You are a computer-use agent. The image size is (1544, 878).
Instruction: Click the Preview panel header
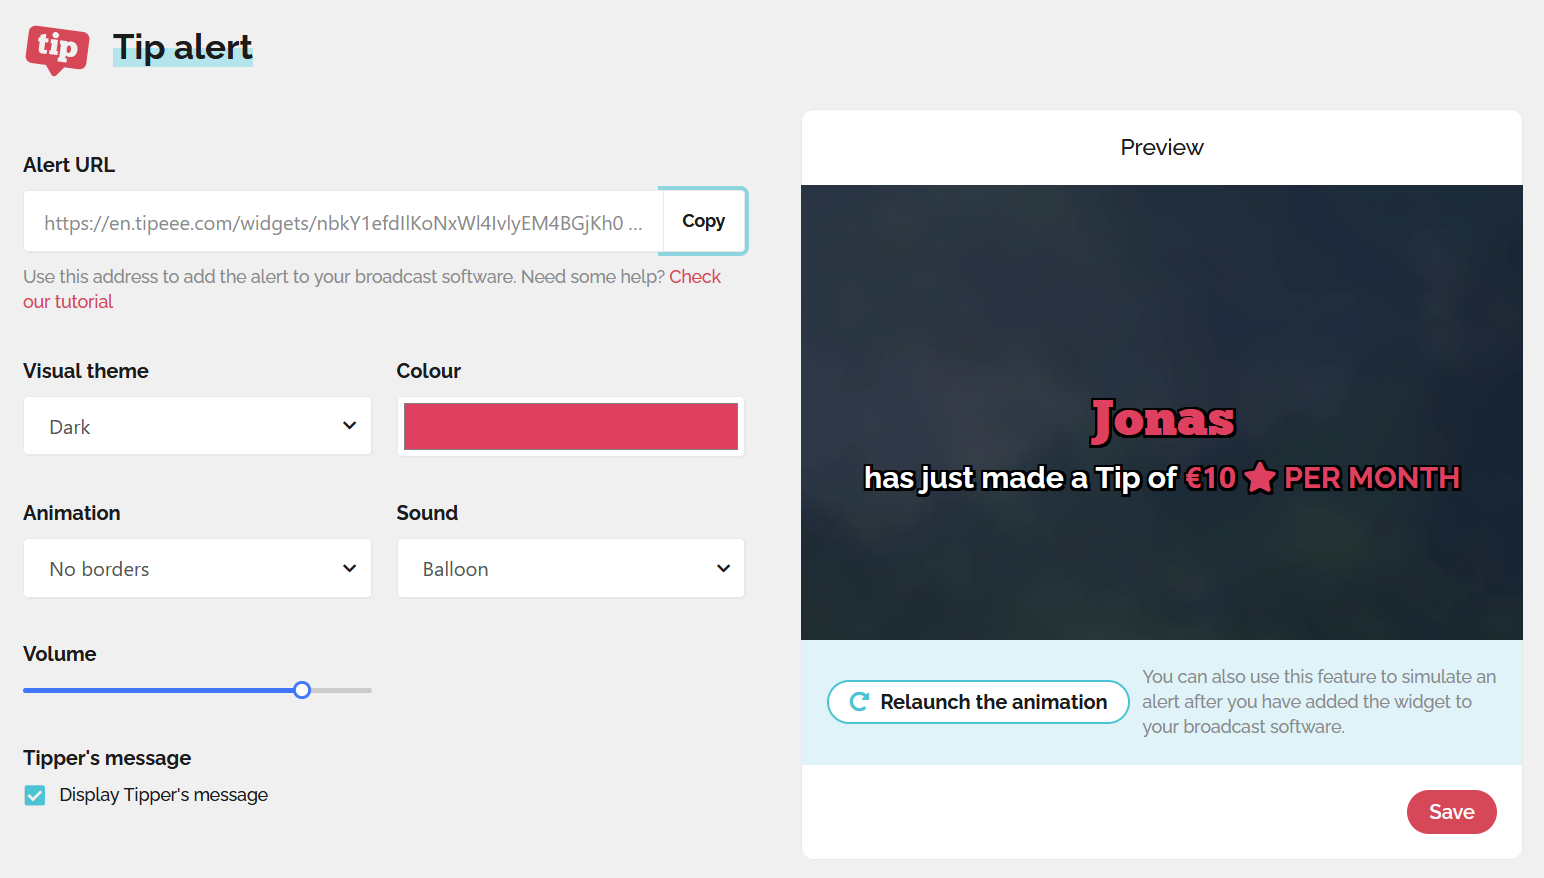click(x=1161, y=148)
